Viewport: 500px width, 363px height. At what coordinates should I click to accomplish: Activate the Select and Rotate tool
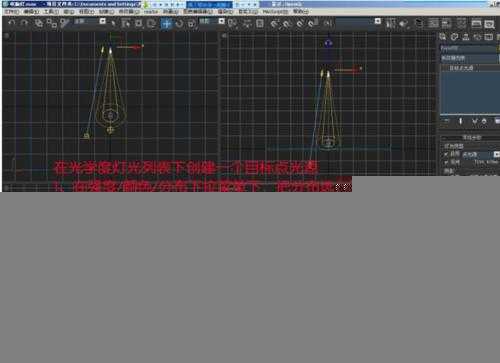coord(179,23)
